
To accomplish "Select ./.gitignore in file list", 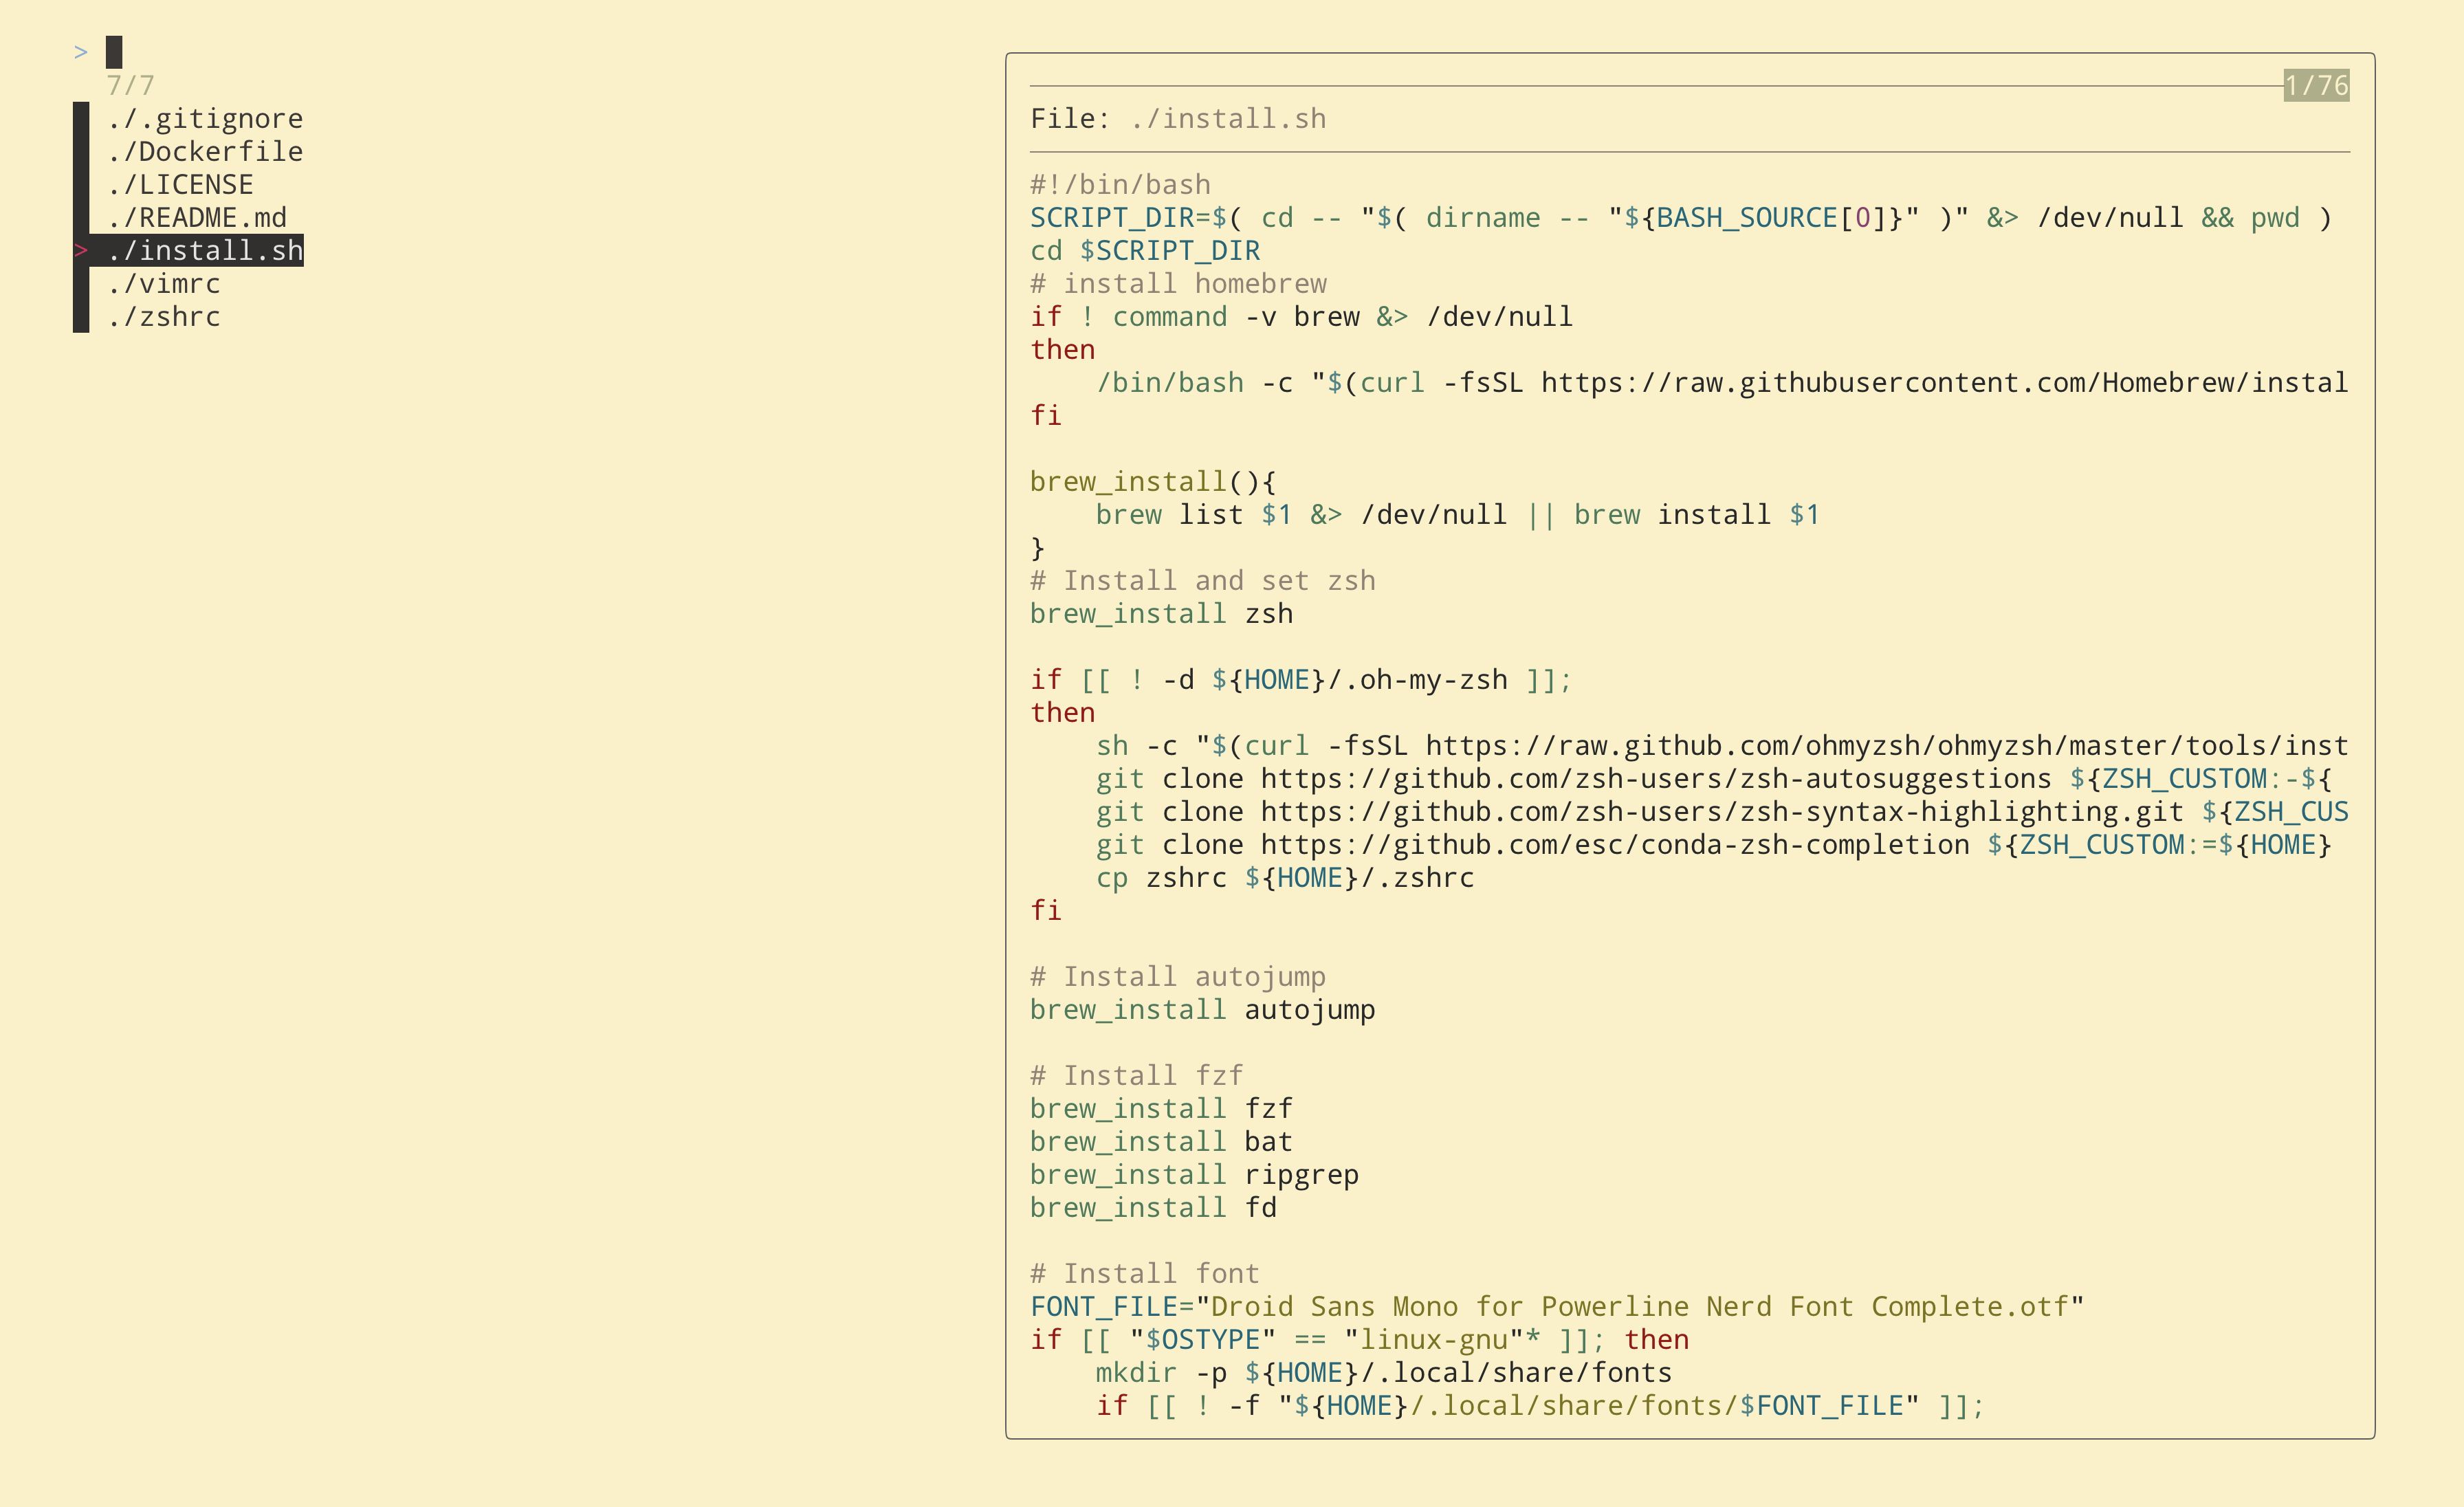I will point(205,119).
